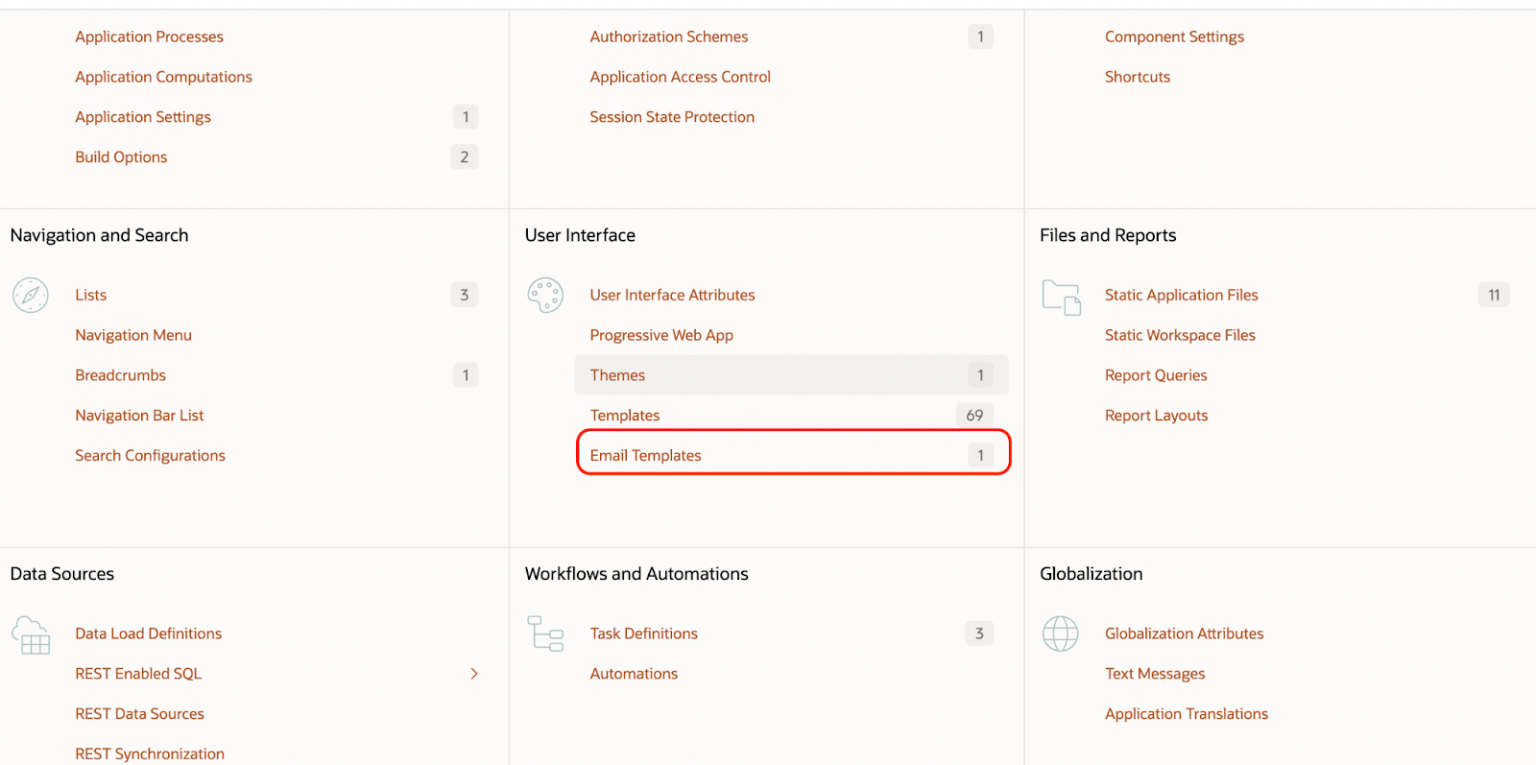Expand the REST Enabled SQL entry
Viewport: 1536px width, 765px height.
click(474, 673)
